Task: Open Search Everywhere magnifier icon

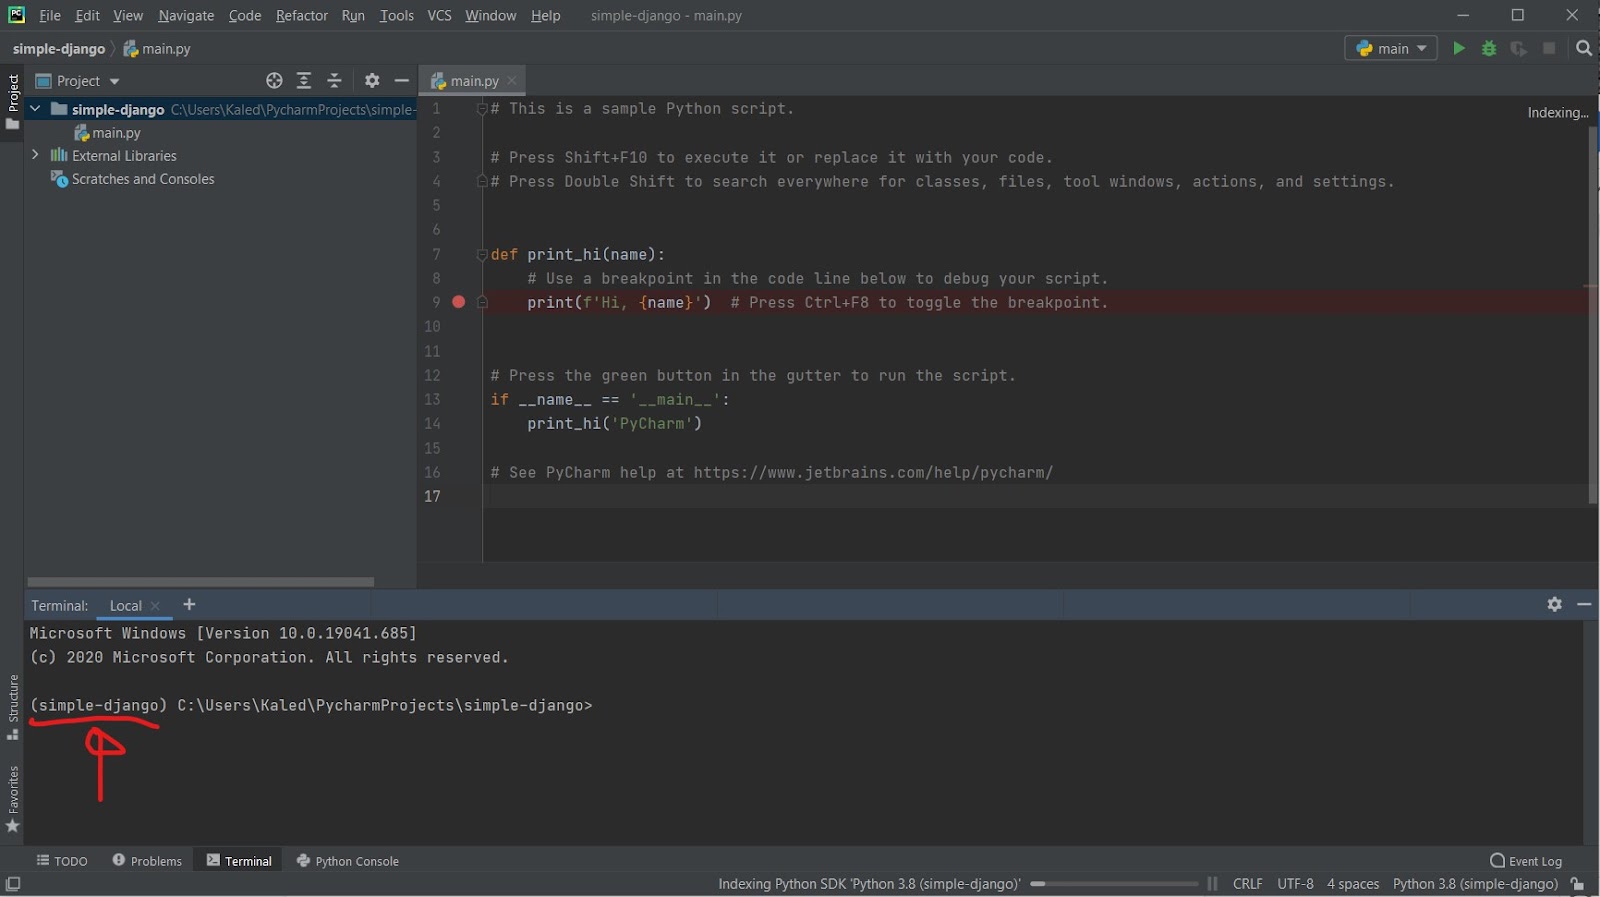Action: pos(1584,48)
